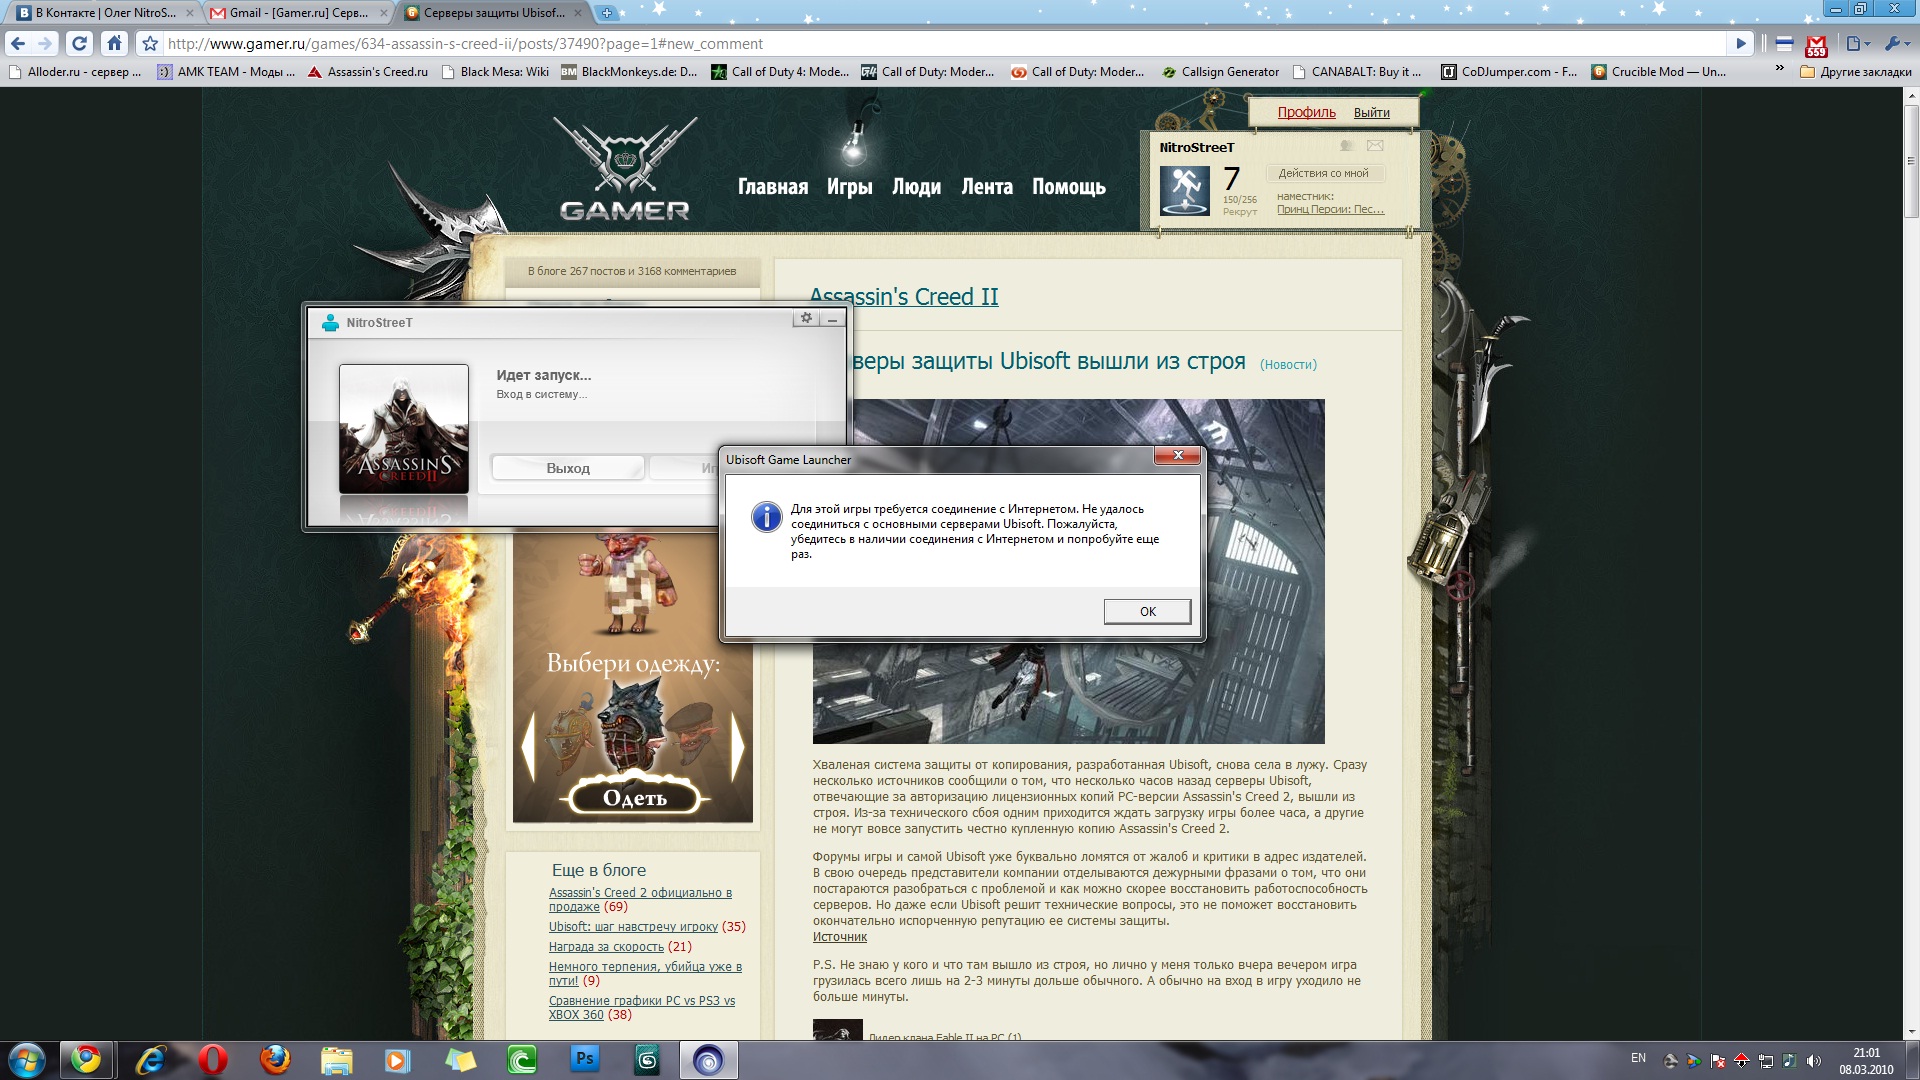
Task: Click the right arrow in clothing ad
Action: 737,746
